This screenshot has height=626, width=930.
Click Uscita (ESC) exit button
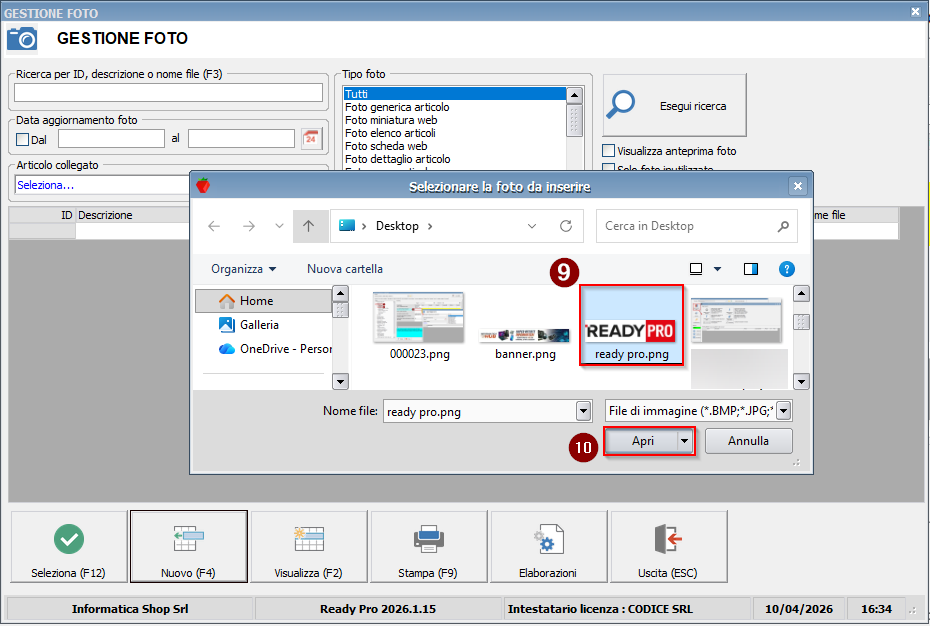[668, 547]
